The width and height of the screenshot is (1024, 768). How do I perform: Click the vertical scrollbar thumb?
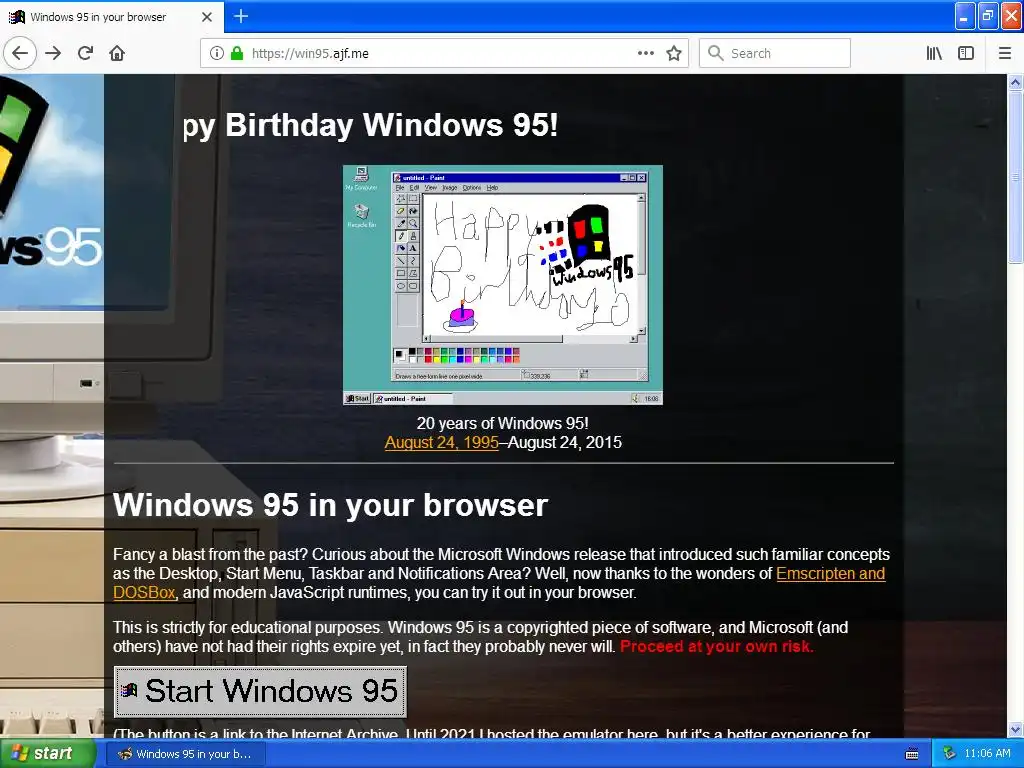coord(1015,177)
